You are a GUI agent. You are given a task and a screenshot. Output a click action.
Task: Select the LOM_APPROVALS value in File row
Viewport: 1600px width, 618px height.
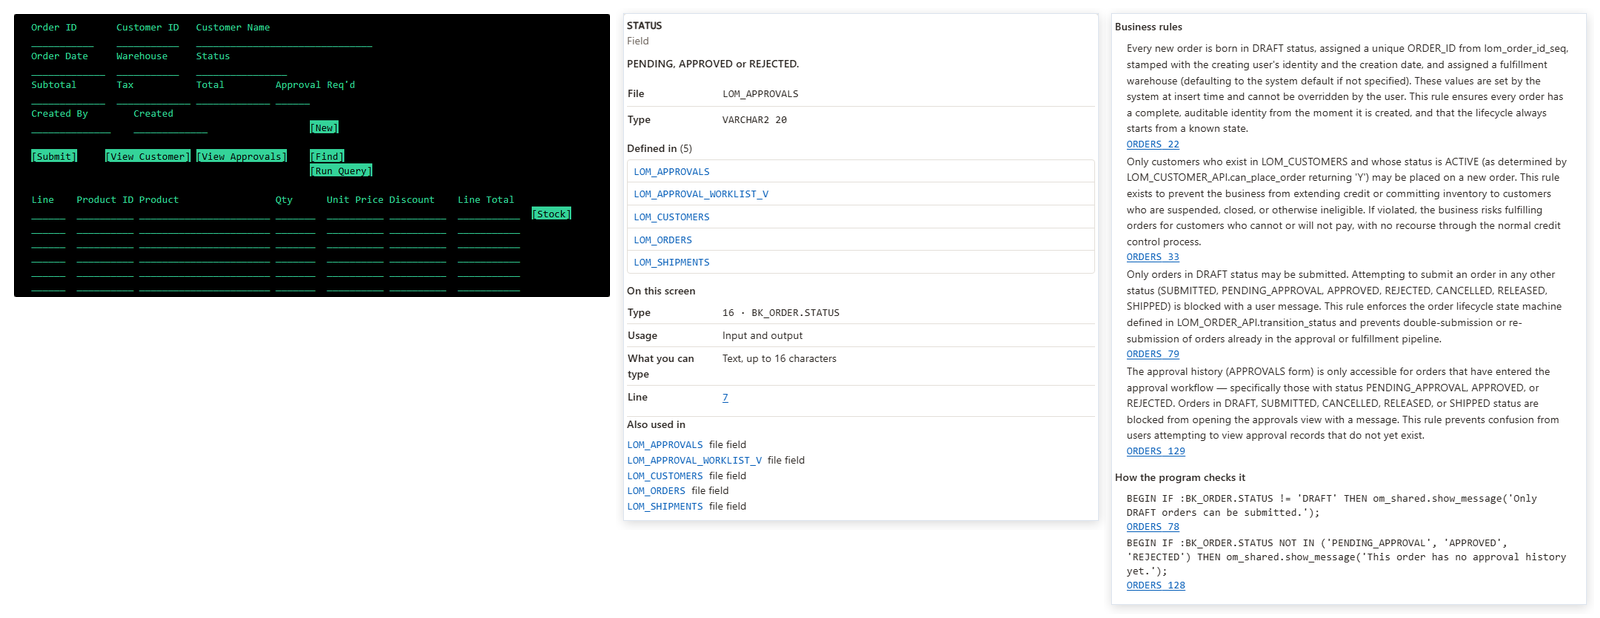(760, 94)
